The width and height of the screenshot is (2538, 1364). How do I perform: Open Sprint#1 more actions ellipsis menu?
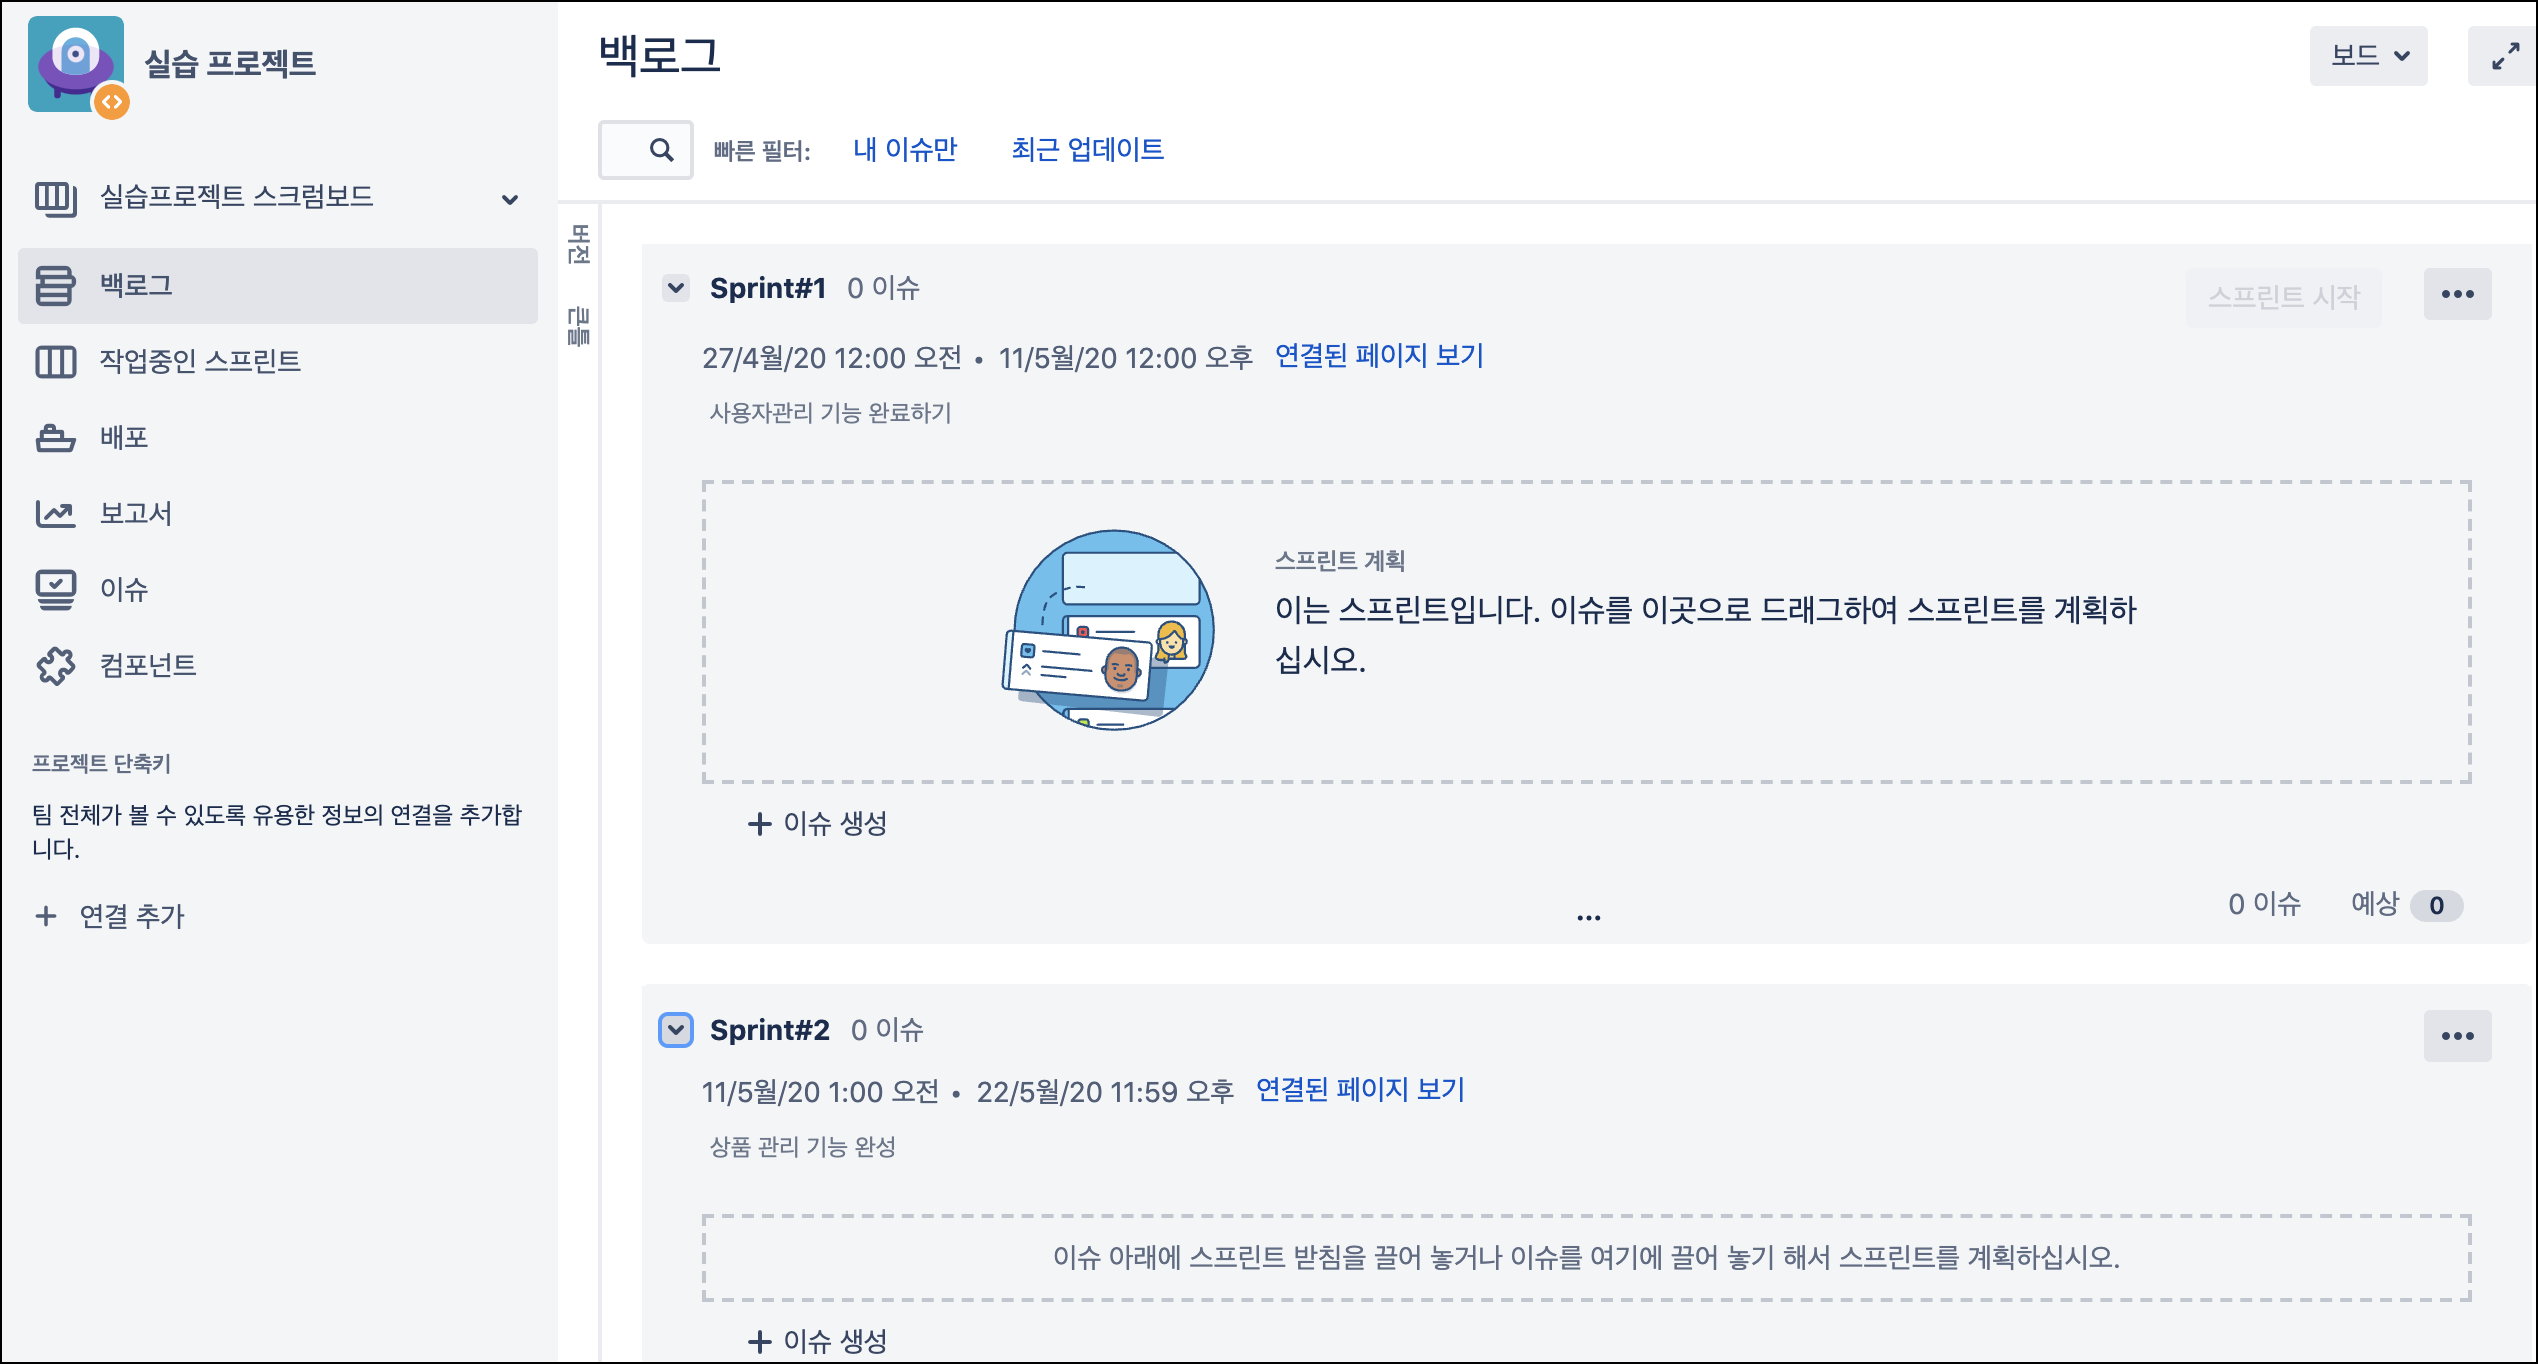pyautogui.click(x=2456, y=294)
